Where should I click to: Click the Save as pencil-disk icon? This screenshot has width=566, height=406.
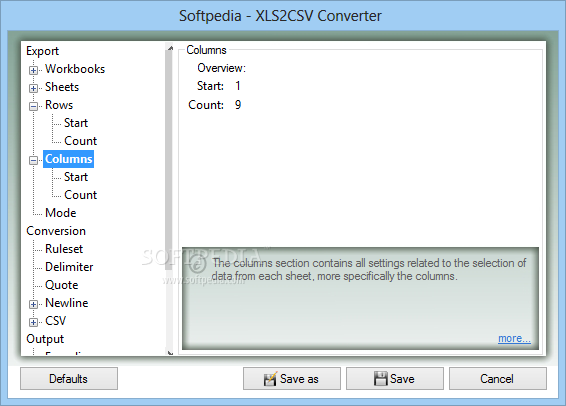[x=270, y=379]
